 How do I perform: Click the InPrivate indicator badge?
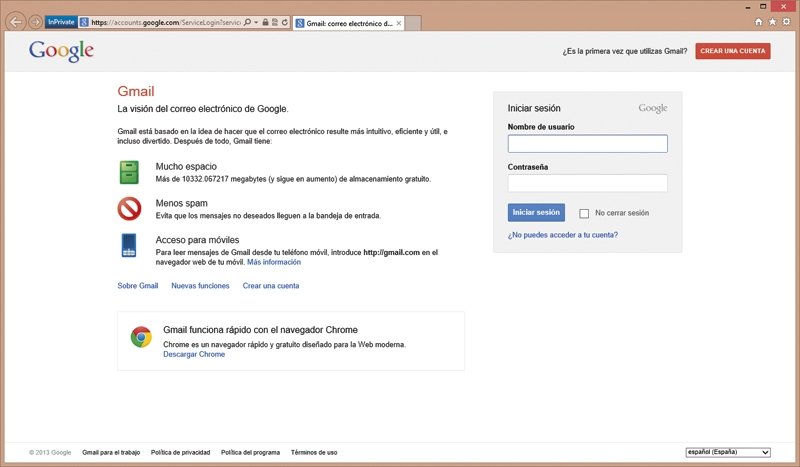tap(61, 22)
